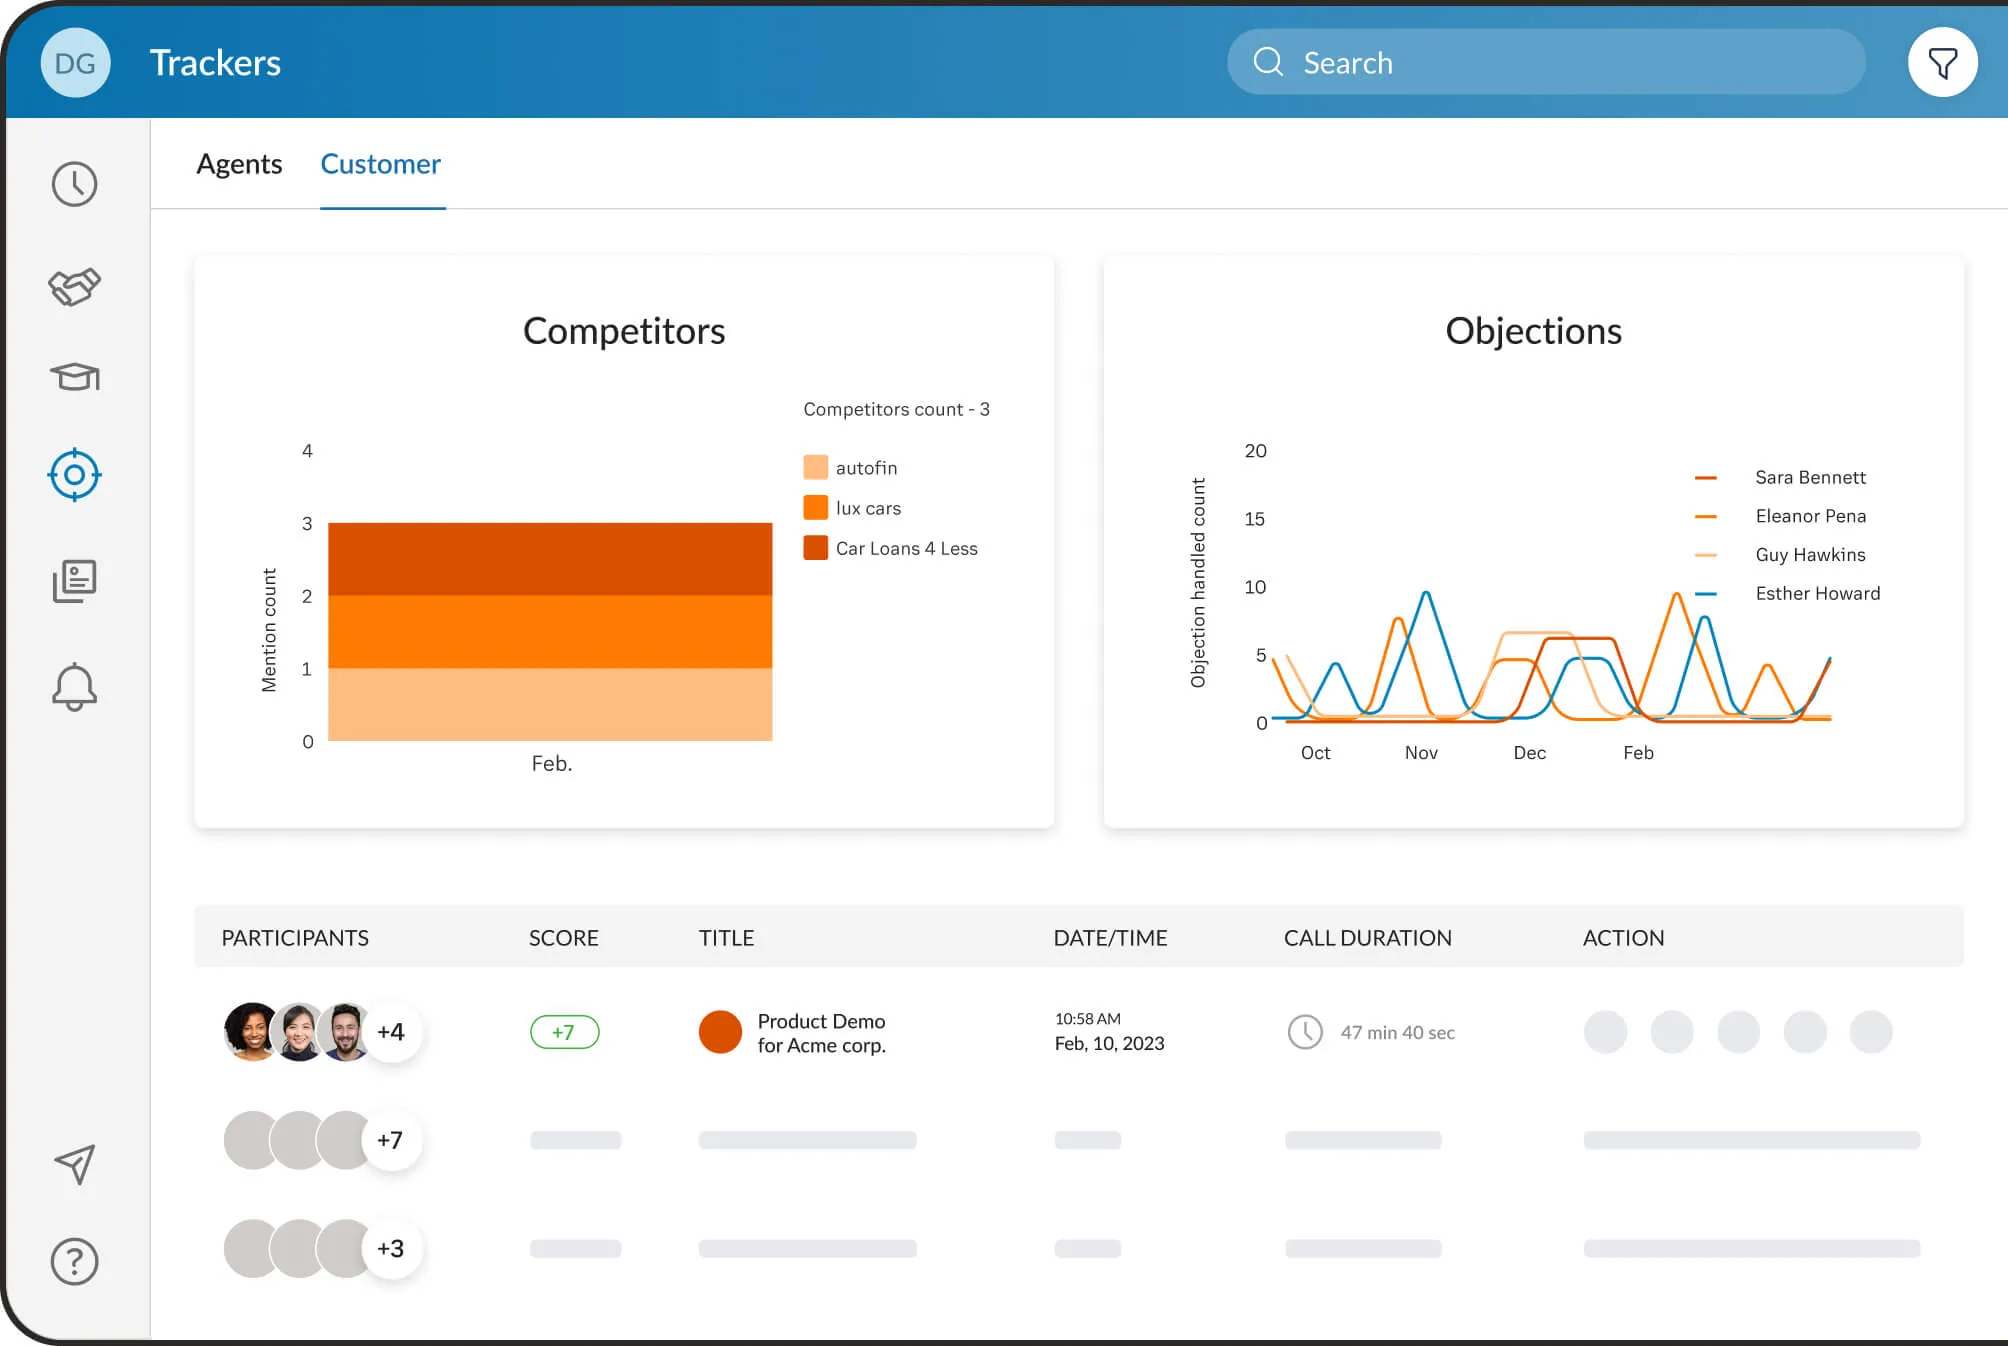This screenshot has width=2008, height=1346.
Task: Open the bell notifications icon
Action: pyautogui.click(x=75, y=687)
